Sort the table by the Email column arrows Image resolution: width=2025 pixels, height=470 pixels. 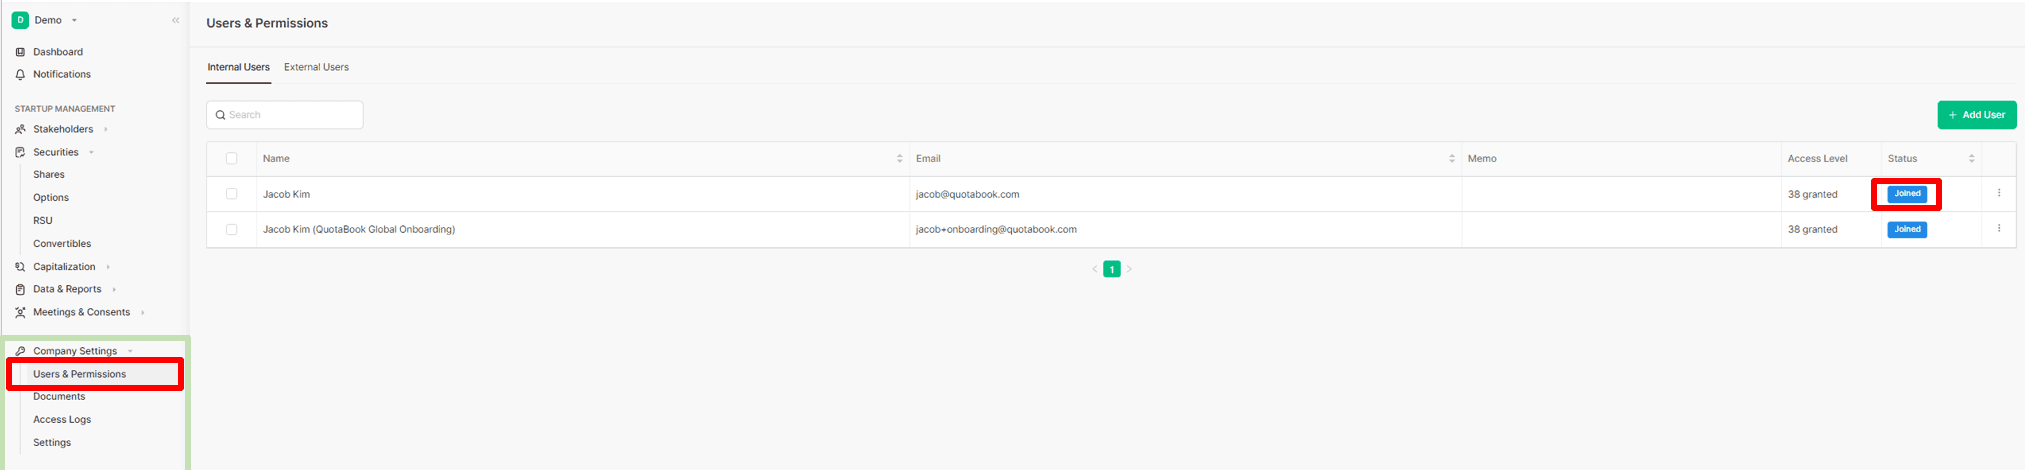pyautogui.click(x=1452, y=159)
